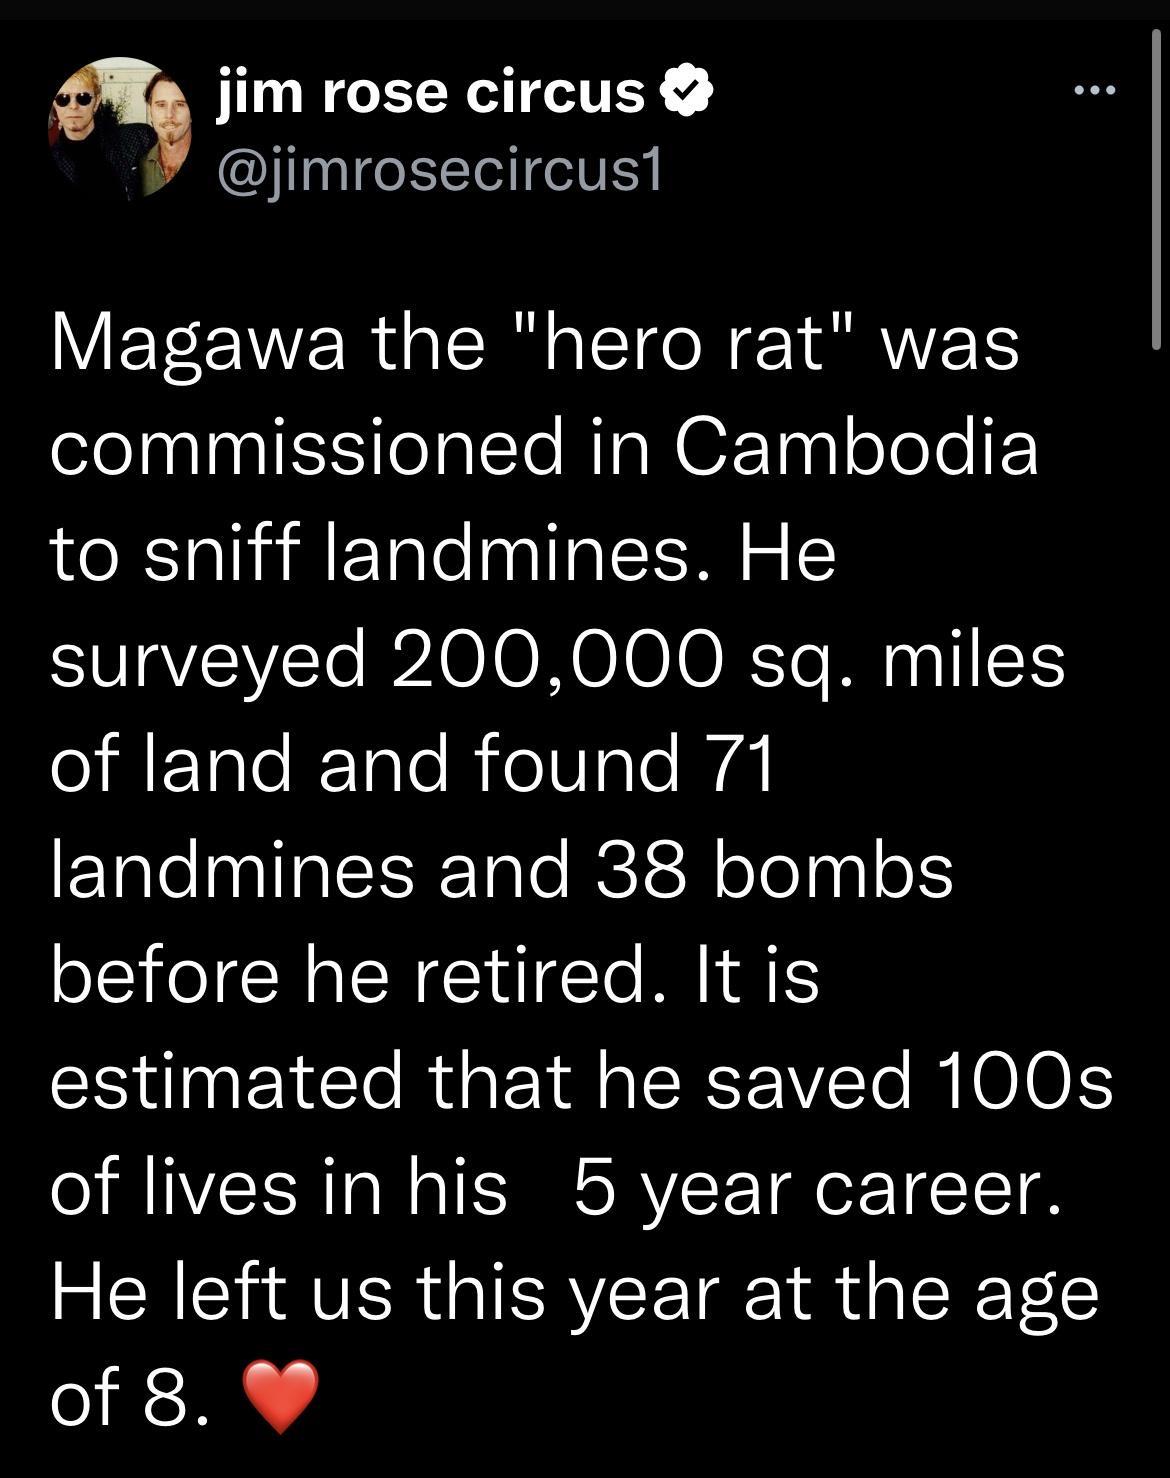
Task: Expand the tweet options via the ellipsis
Action: 1096,88
